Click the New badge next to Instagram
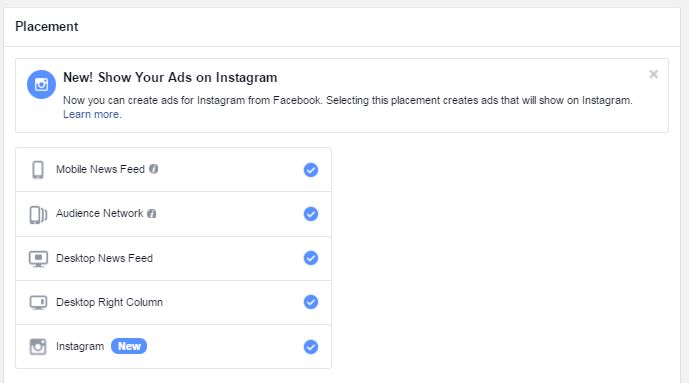 pyautogui.click(x=129, y=346)
